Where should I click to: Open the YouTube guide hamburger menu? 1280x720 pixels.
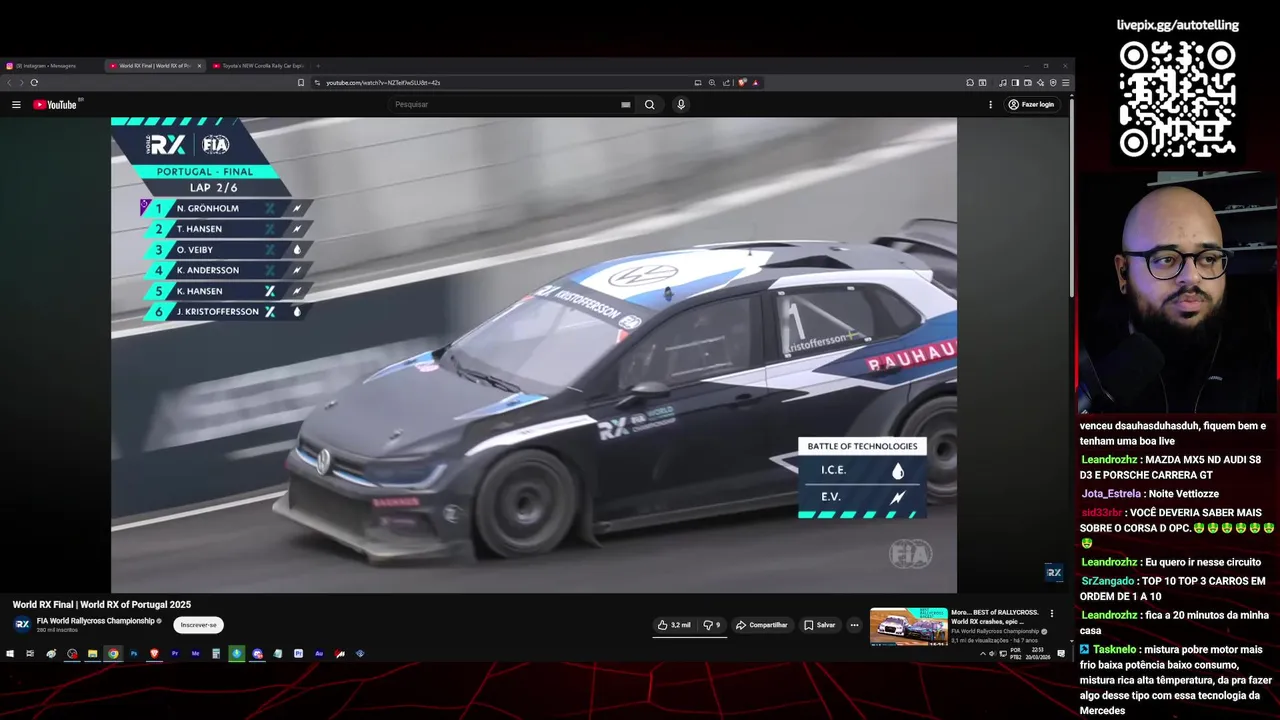[16, 104]
